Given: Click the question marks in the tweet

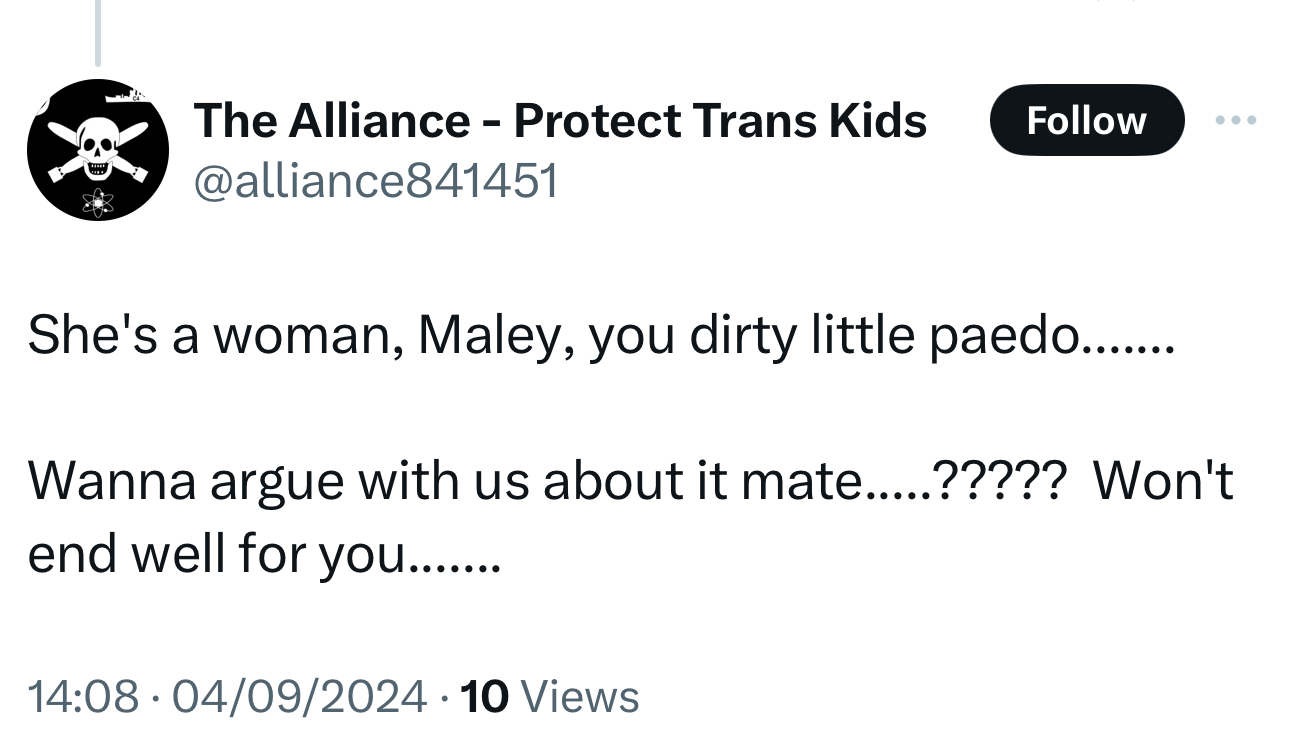Looking at the screenshot, I should tap(1003, 481).
